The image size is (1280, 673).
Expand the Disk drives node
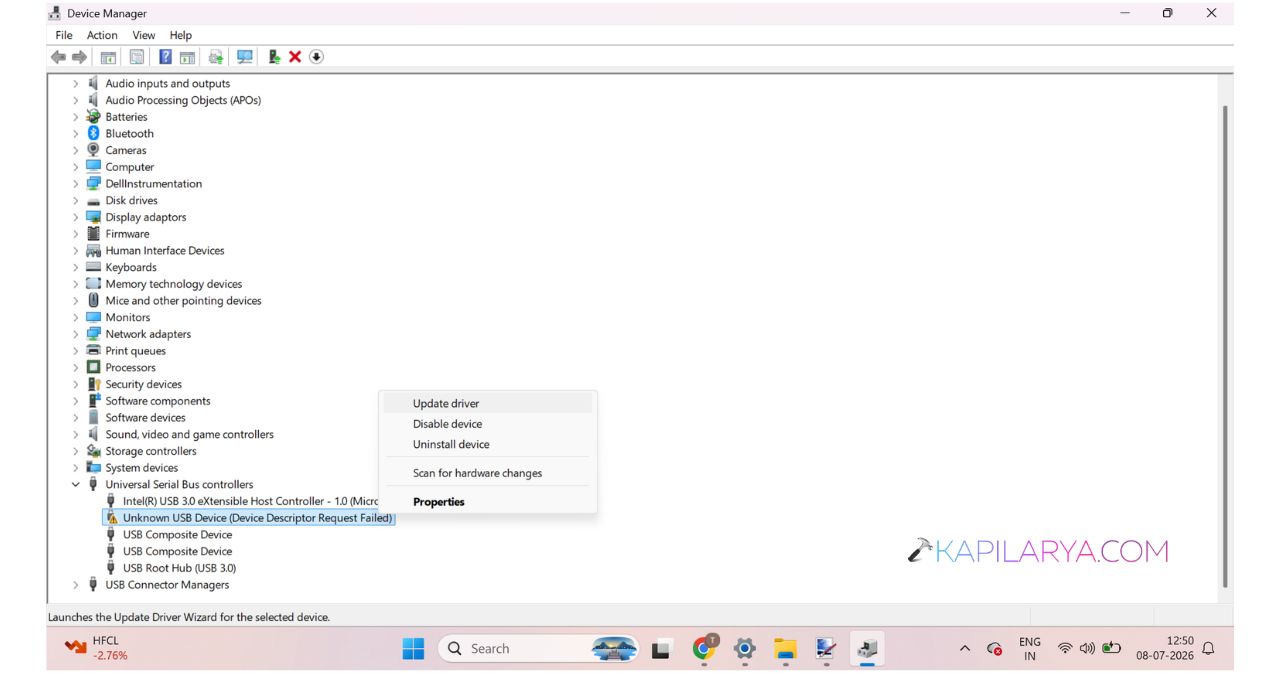(x=75, y=200)
